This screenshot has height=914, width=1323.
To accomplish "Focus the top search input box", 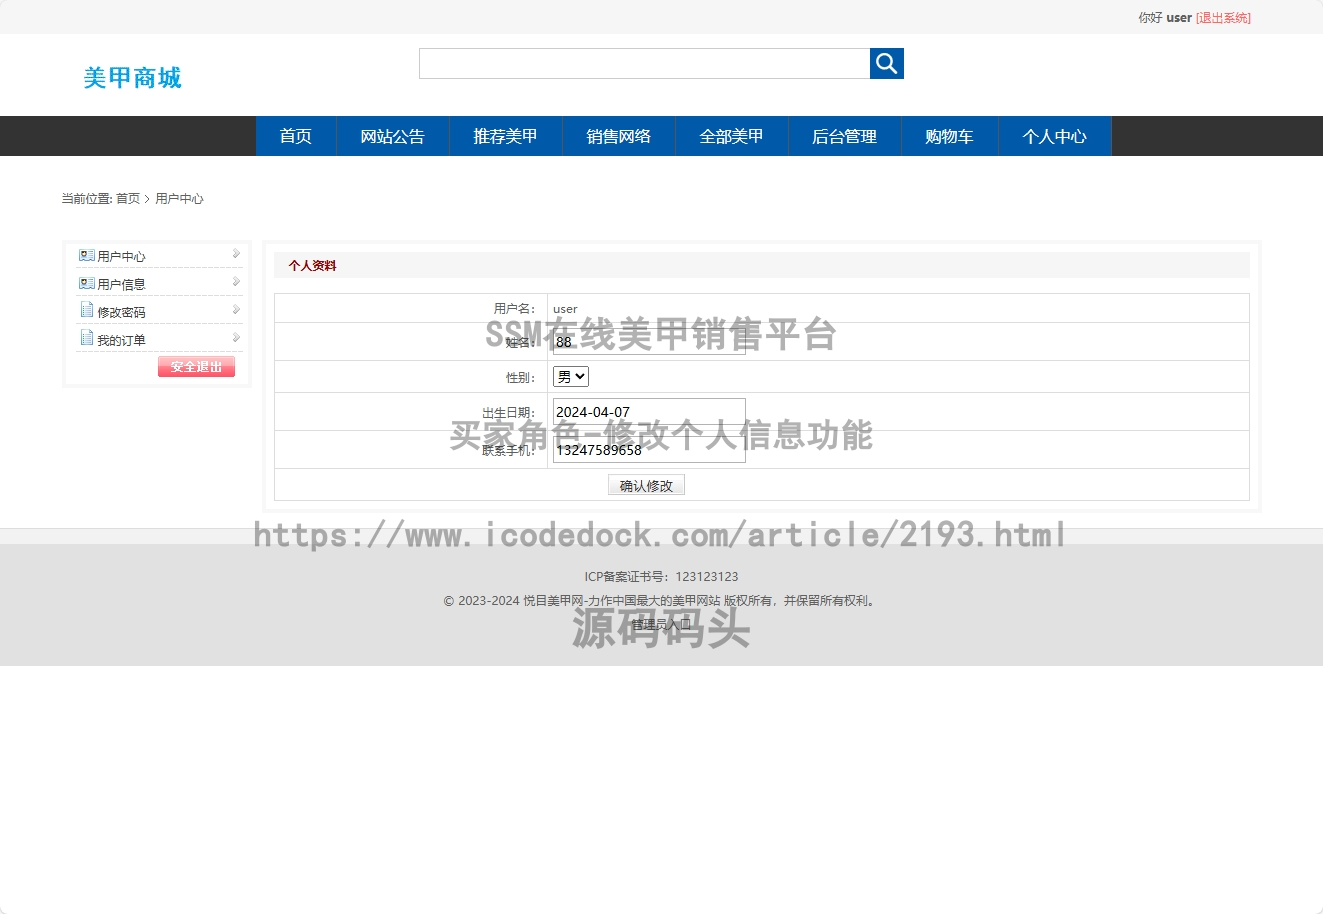I will tap(644, 63).
